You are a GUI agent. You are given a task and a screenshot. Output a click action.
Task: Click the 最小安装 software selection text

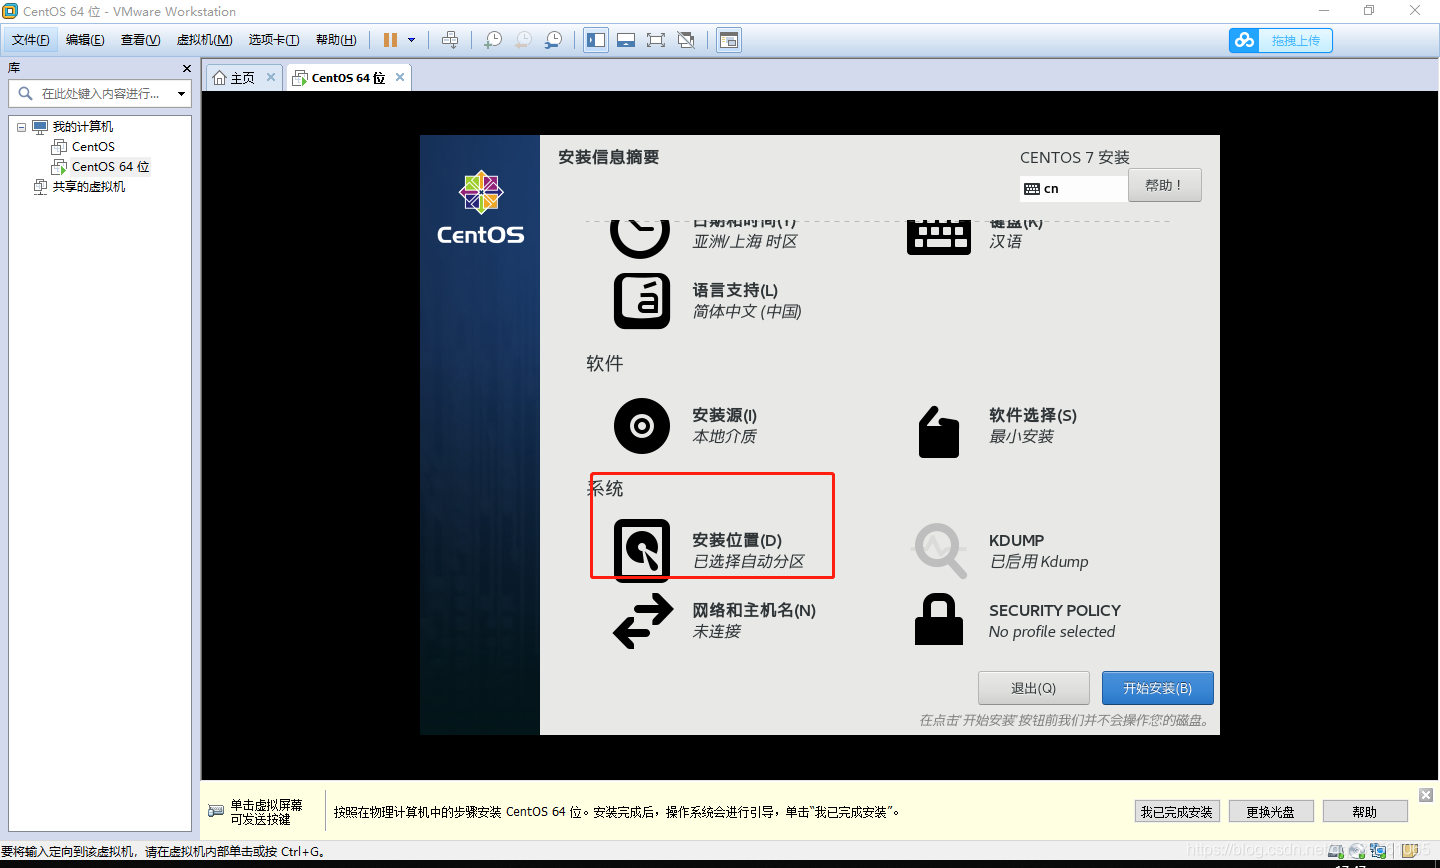click(x=1021, y=437)
